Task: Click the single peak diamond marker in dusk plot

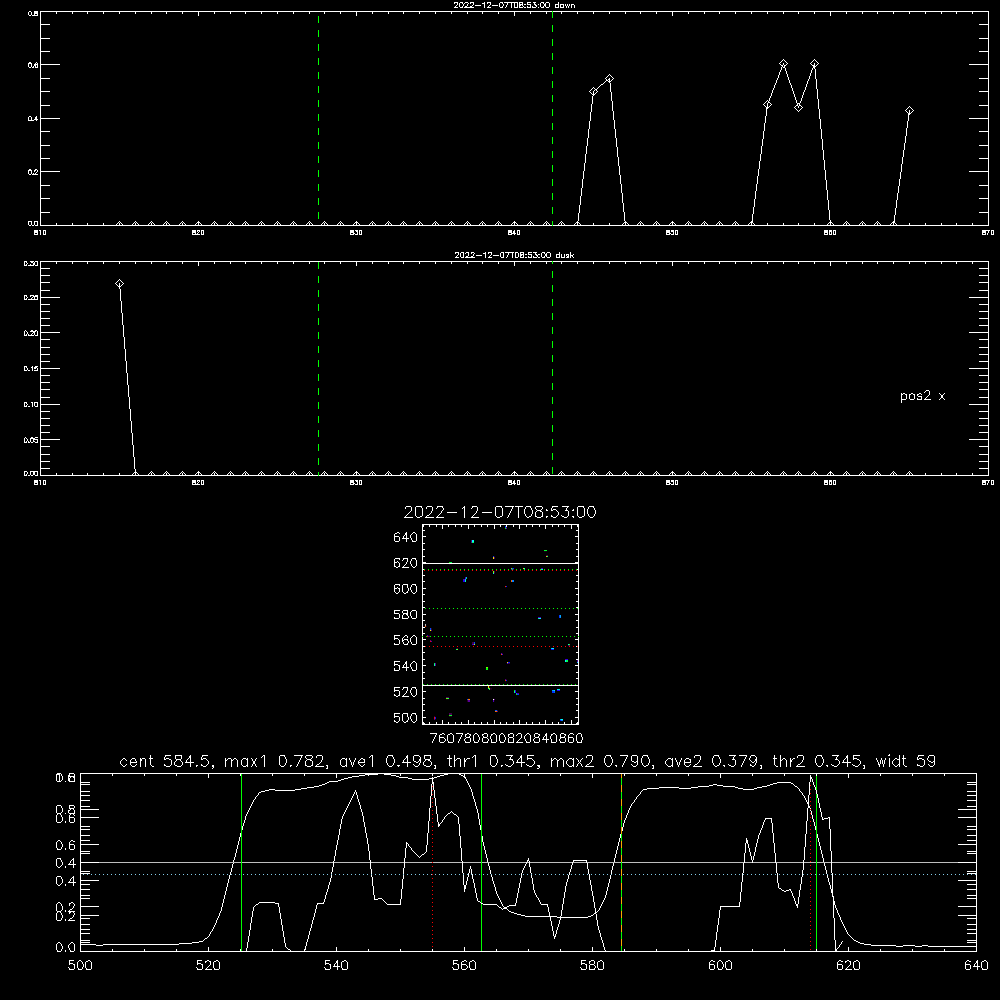Action: pyautogui.click(x=119, y=284)
